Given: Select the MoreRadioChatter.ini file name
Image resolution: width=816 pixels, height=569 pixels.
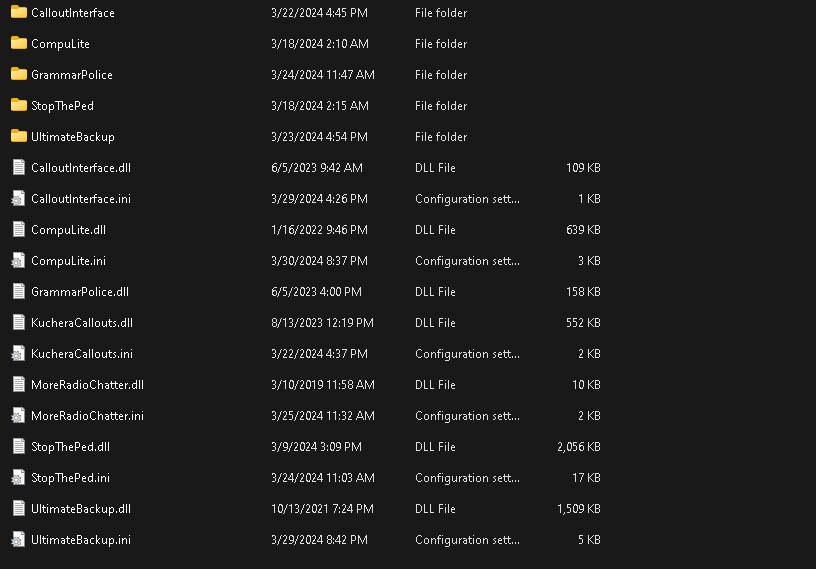Looking at the screenshot, I should click(87, 416).
